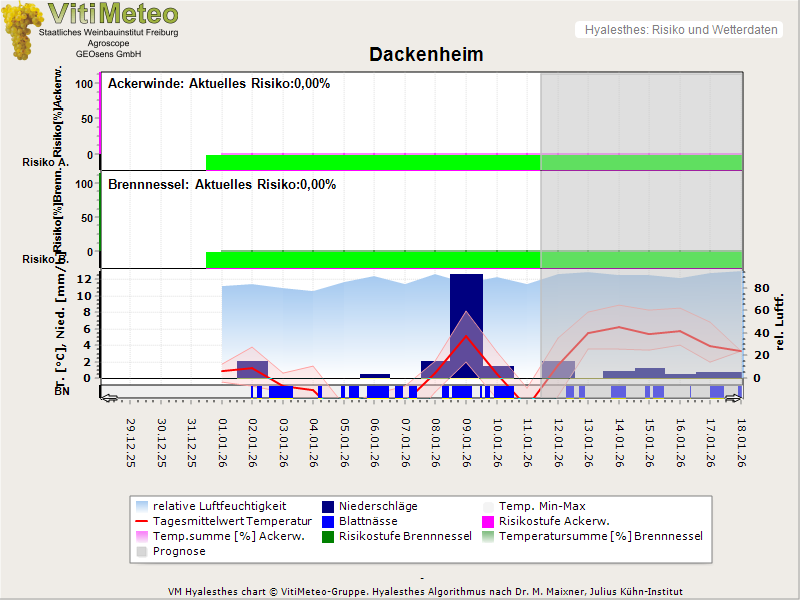Click the Prognose legend gray swatch

[143, 551]
